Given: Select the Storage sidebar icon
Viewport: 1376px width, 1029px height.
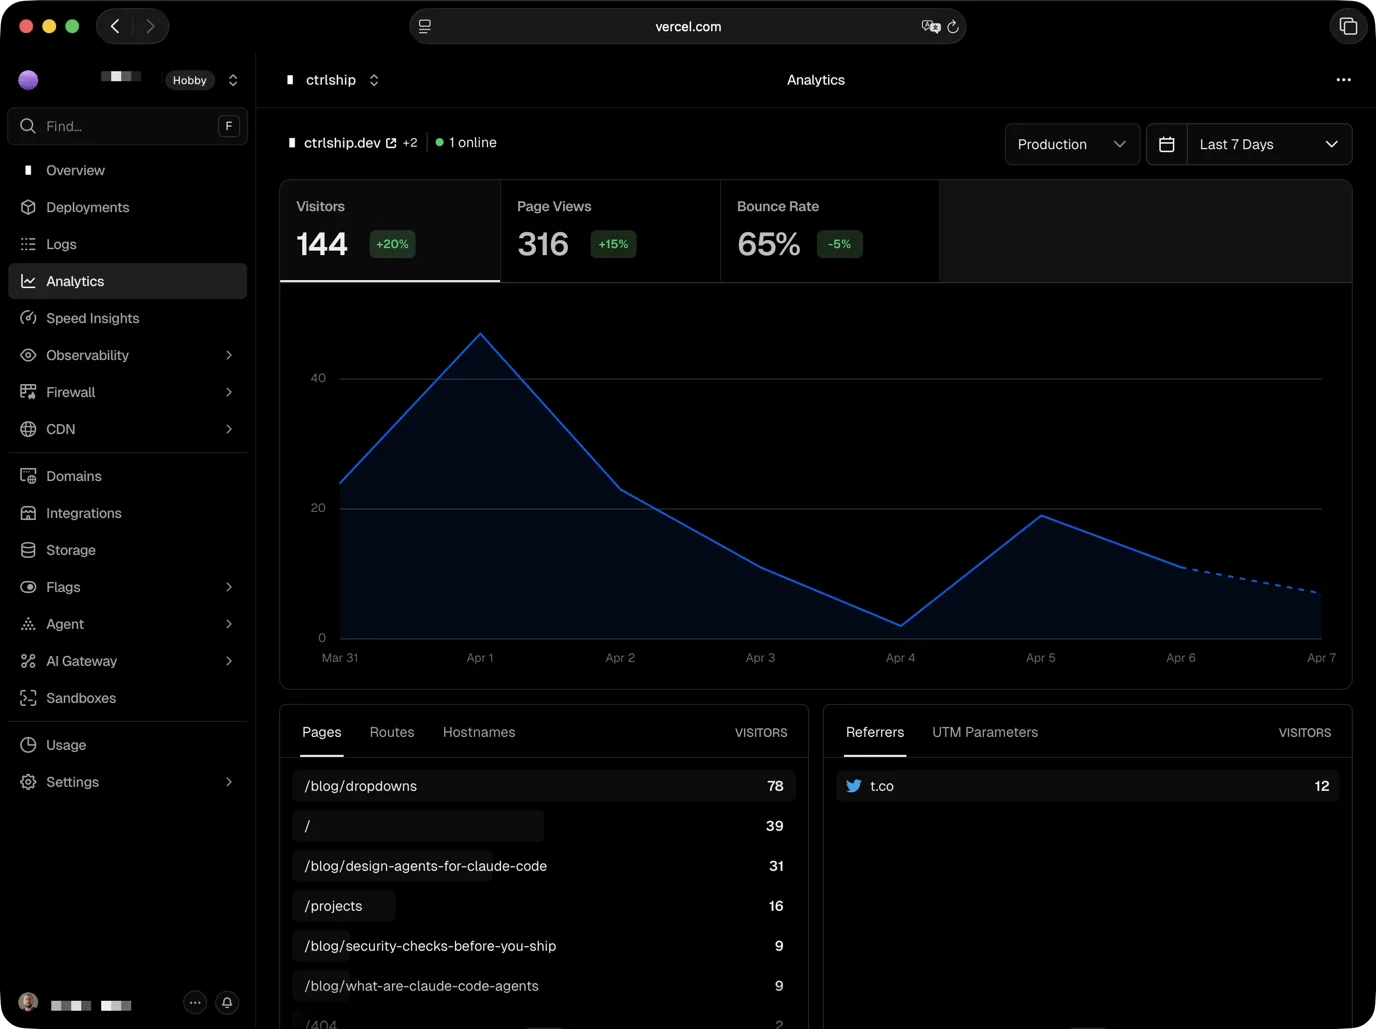Looking at the screenshot, I should click(28, 550).
